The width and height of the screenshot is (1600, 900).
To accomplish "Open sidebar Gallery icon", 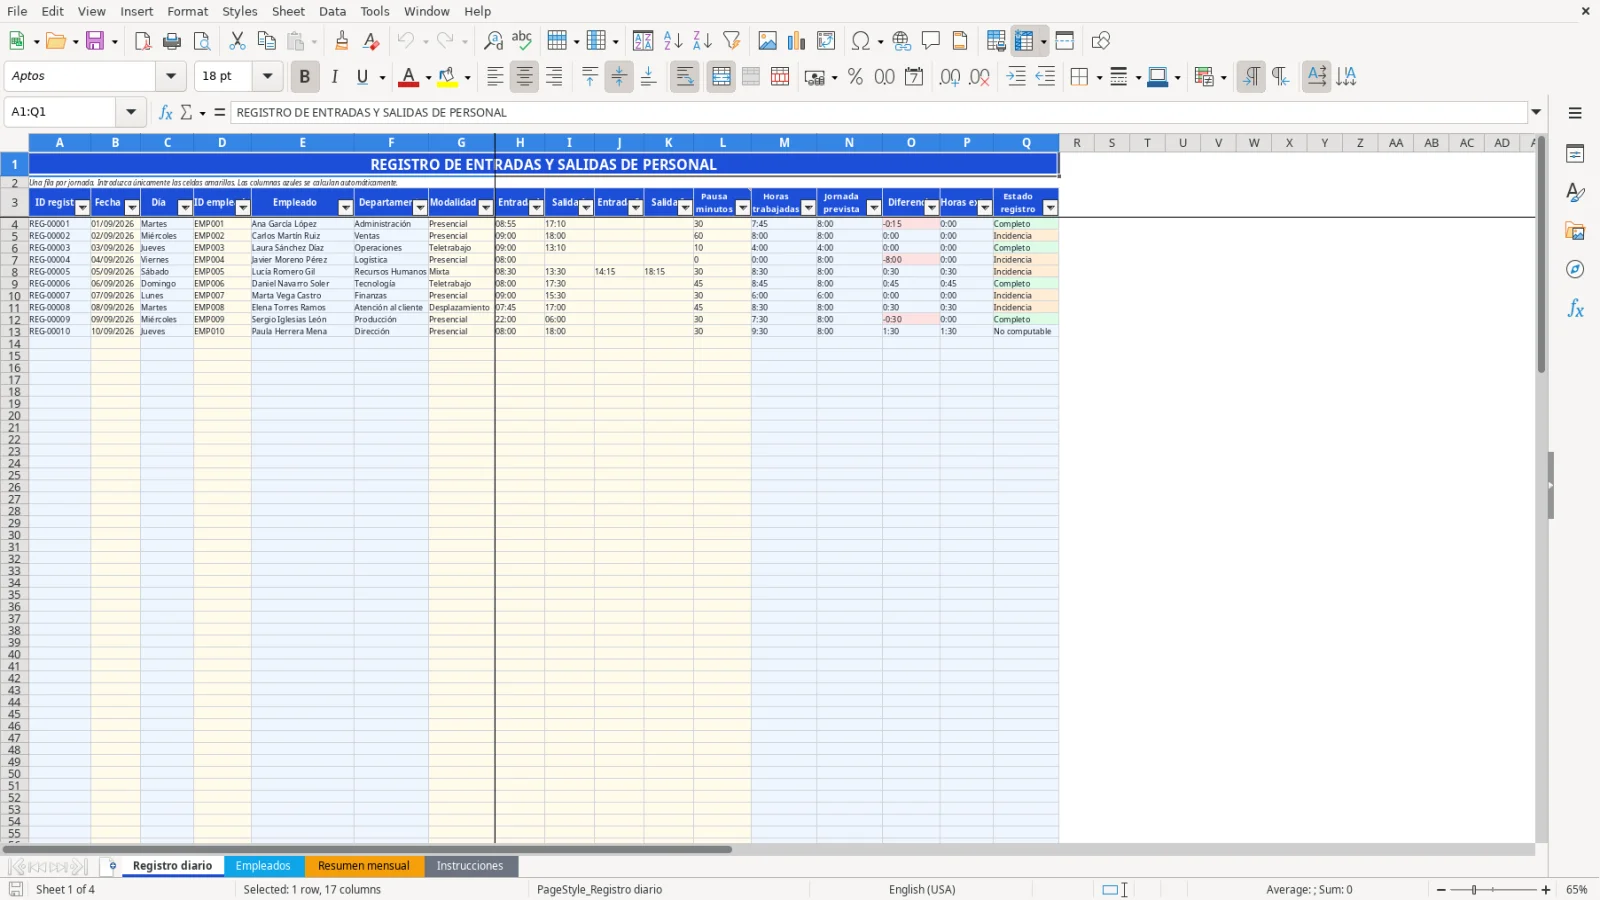I will click(x=1575, y=231).
